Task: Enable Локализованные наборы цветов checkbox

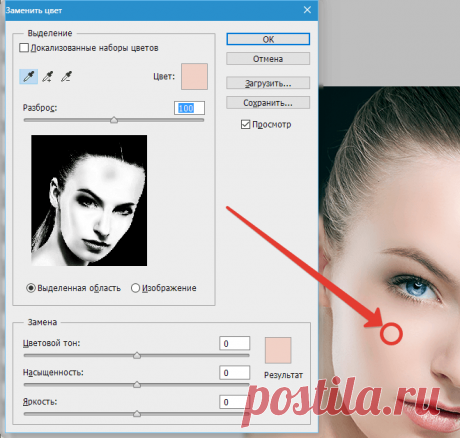Action: click(24, 48)
